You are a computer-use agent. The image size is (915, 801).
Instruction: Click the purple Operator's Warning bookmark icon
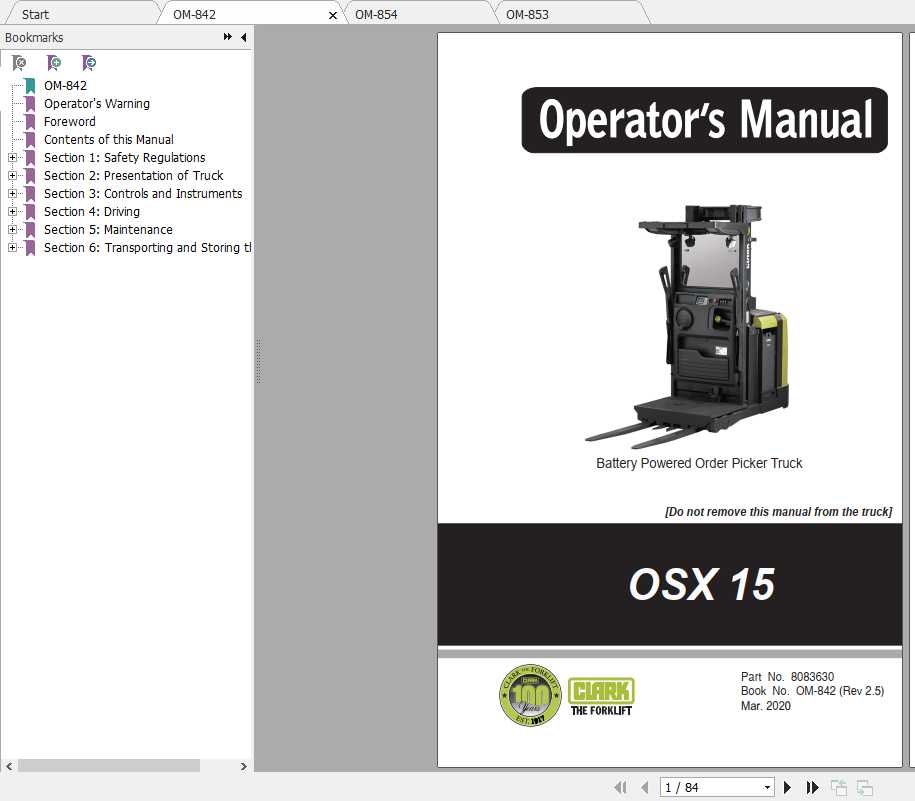click(x=30, y=104)
